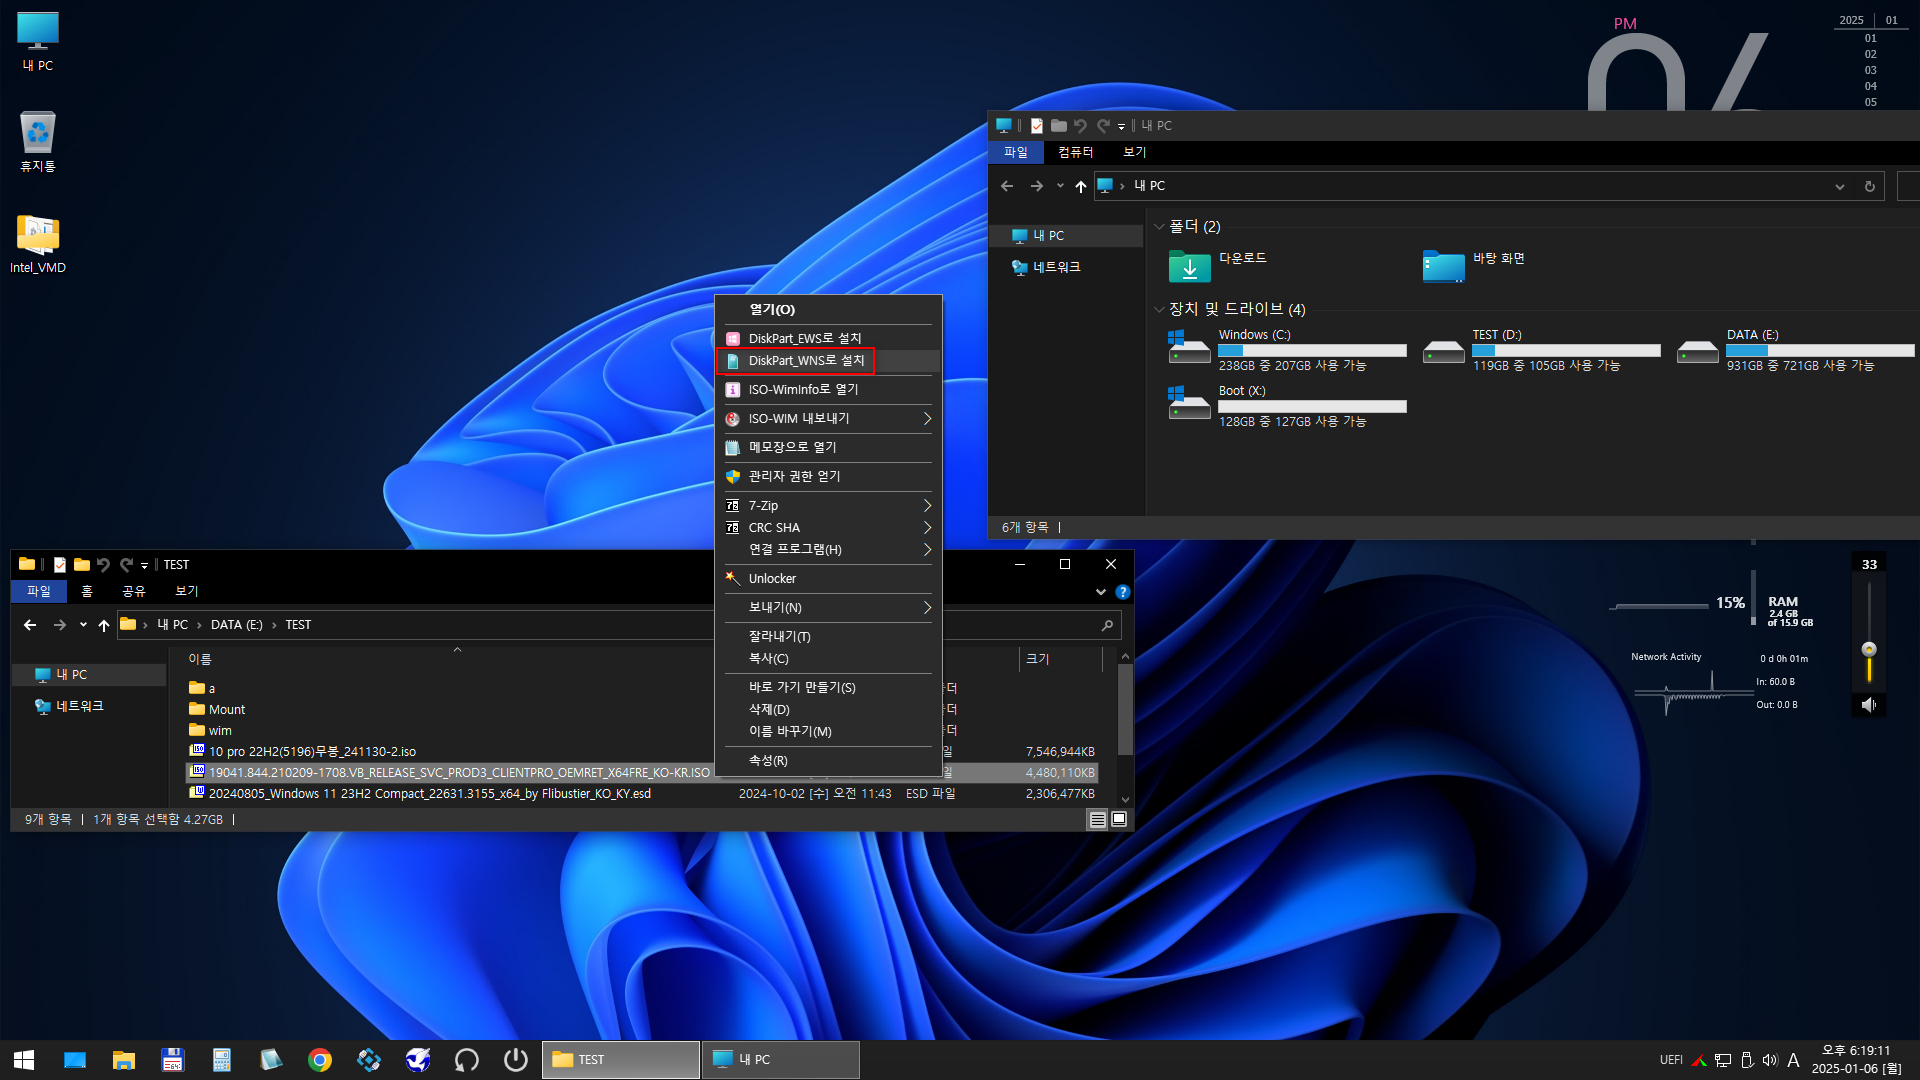Launch Chrome from the taskbar
The width and height of the screenshot is (1920, 1080).
click(320, 1060)
